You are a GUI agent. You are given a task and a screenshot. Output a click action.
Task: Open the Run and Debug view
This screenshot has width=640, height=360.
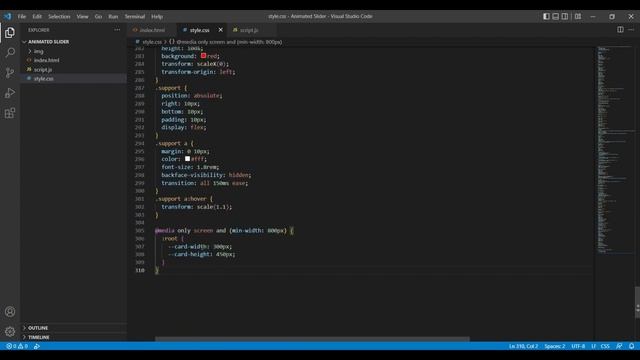click(x=10, y=93)
